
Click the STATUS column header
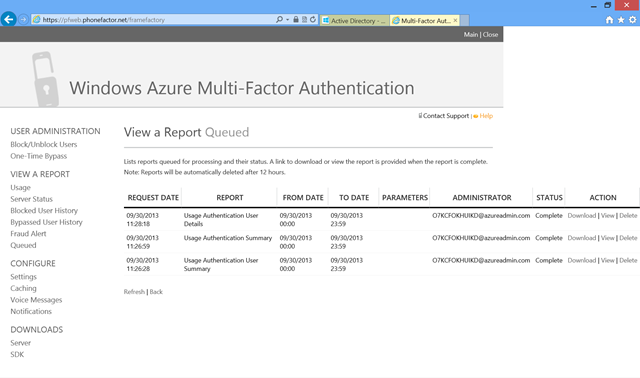(549, 198)
